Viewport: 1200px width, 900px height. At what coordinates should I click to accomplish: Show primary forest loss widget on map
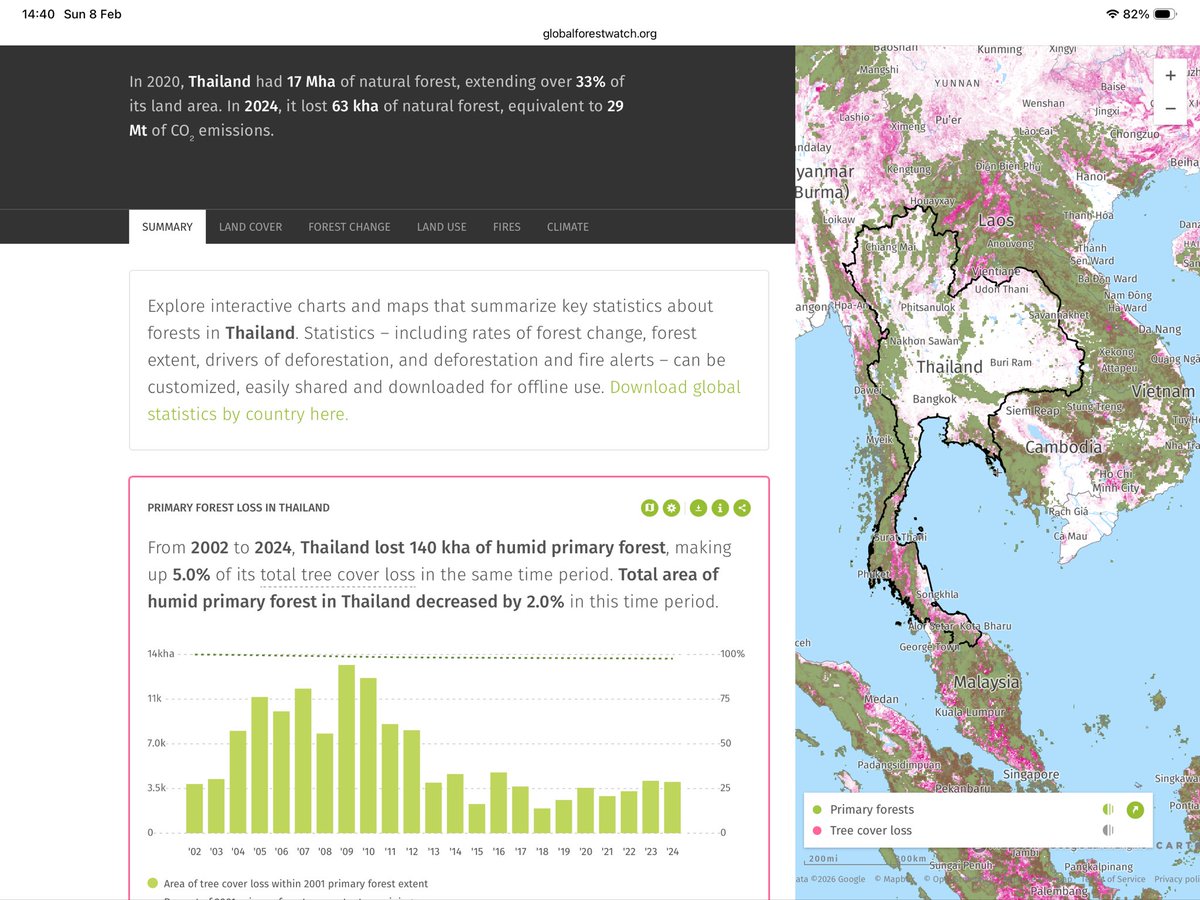tap(650, 508)
